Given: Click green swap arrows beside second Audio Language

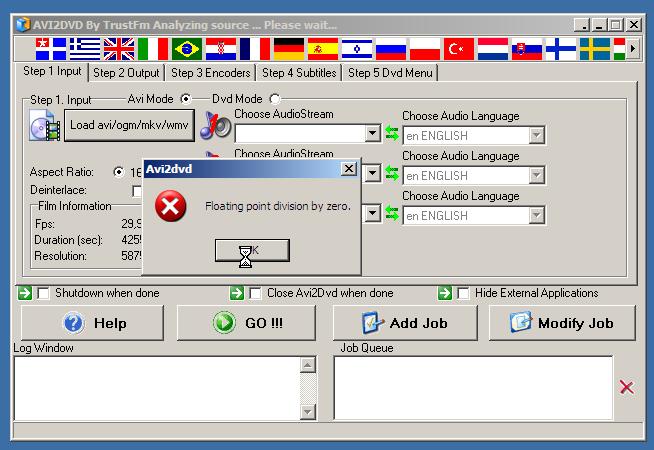Looking at the screenshot, I should 392,173.
